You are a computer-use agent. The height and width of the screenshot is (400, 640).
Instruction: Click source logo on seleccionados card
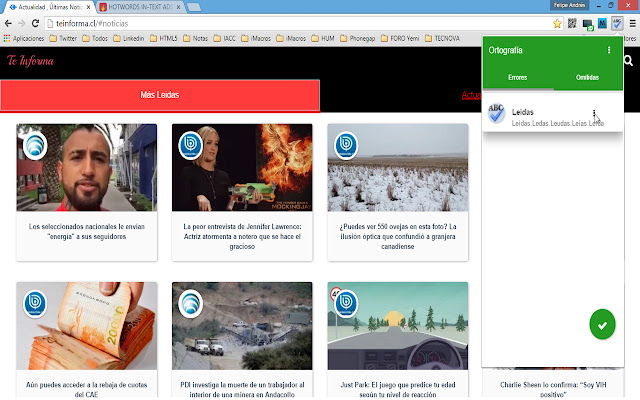coord(35,145)
